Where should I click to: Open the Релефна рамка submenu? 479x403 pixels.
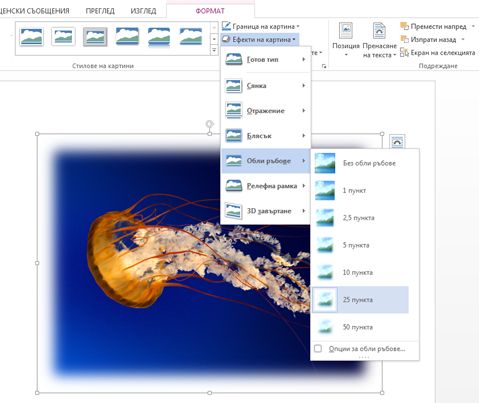tap(266, 186)
